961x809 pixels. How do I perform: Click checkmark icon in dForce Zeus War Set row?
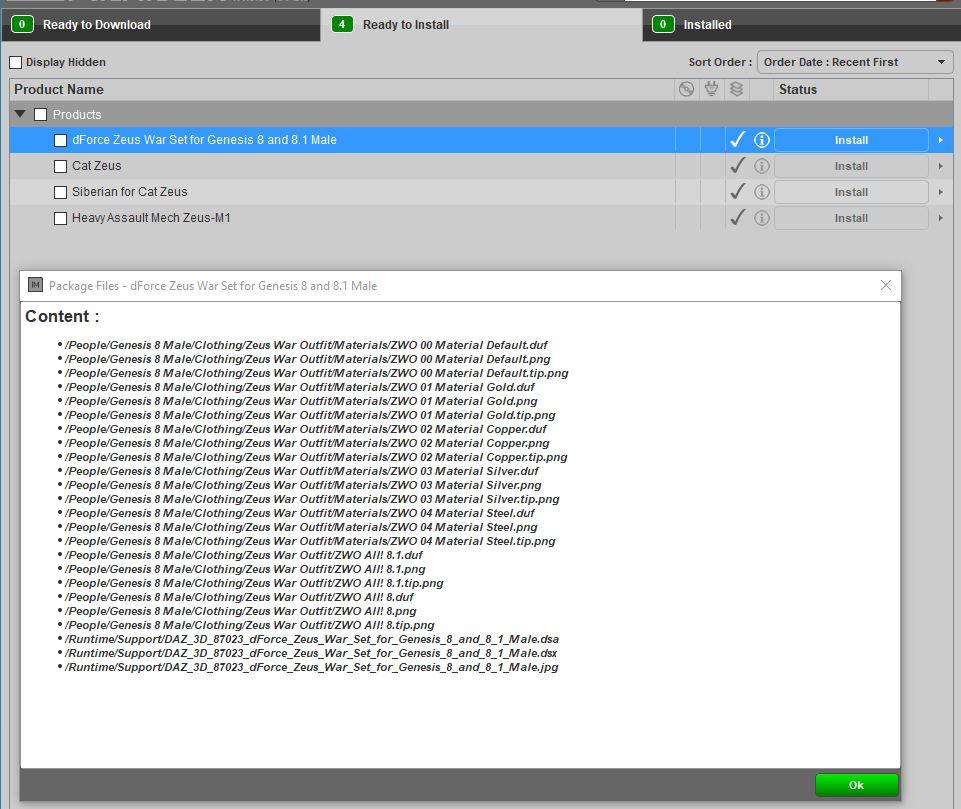[738, 140]
